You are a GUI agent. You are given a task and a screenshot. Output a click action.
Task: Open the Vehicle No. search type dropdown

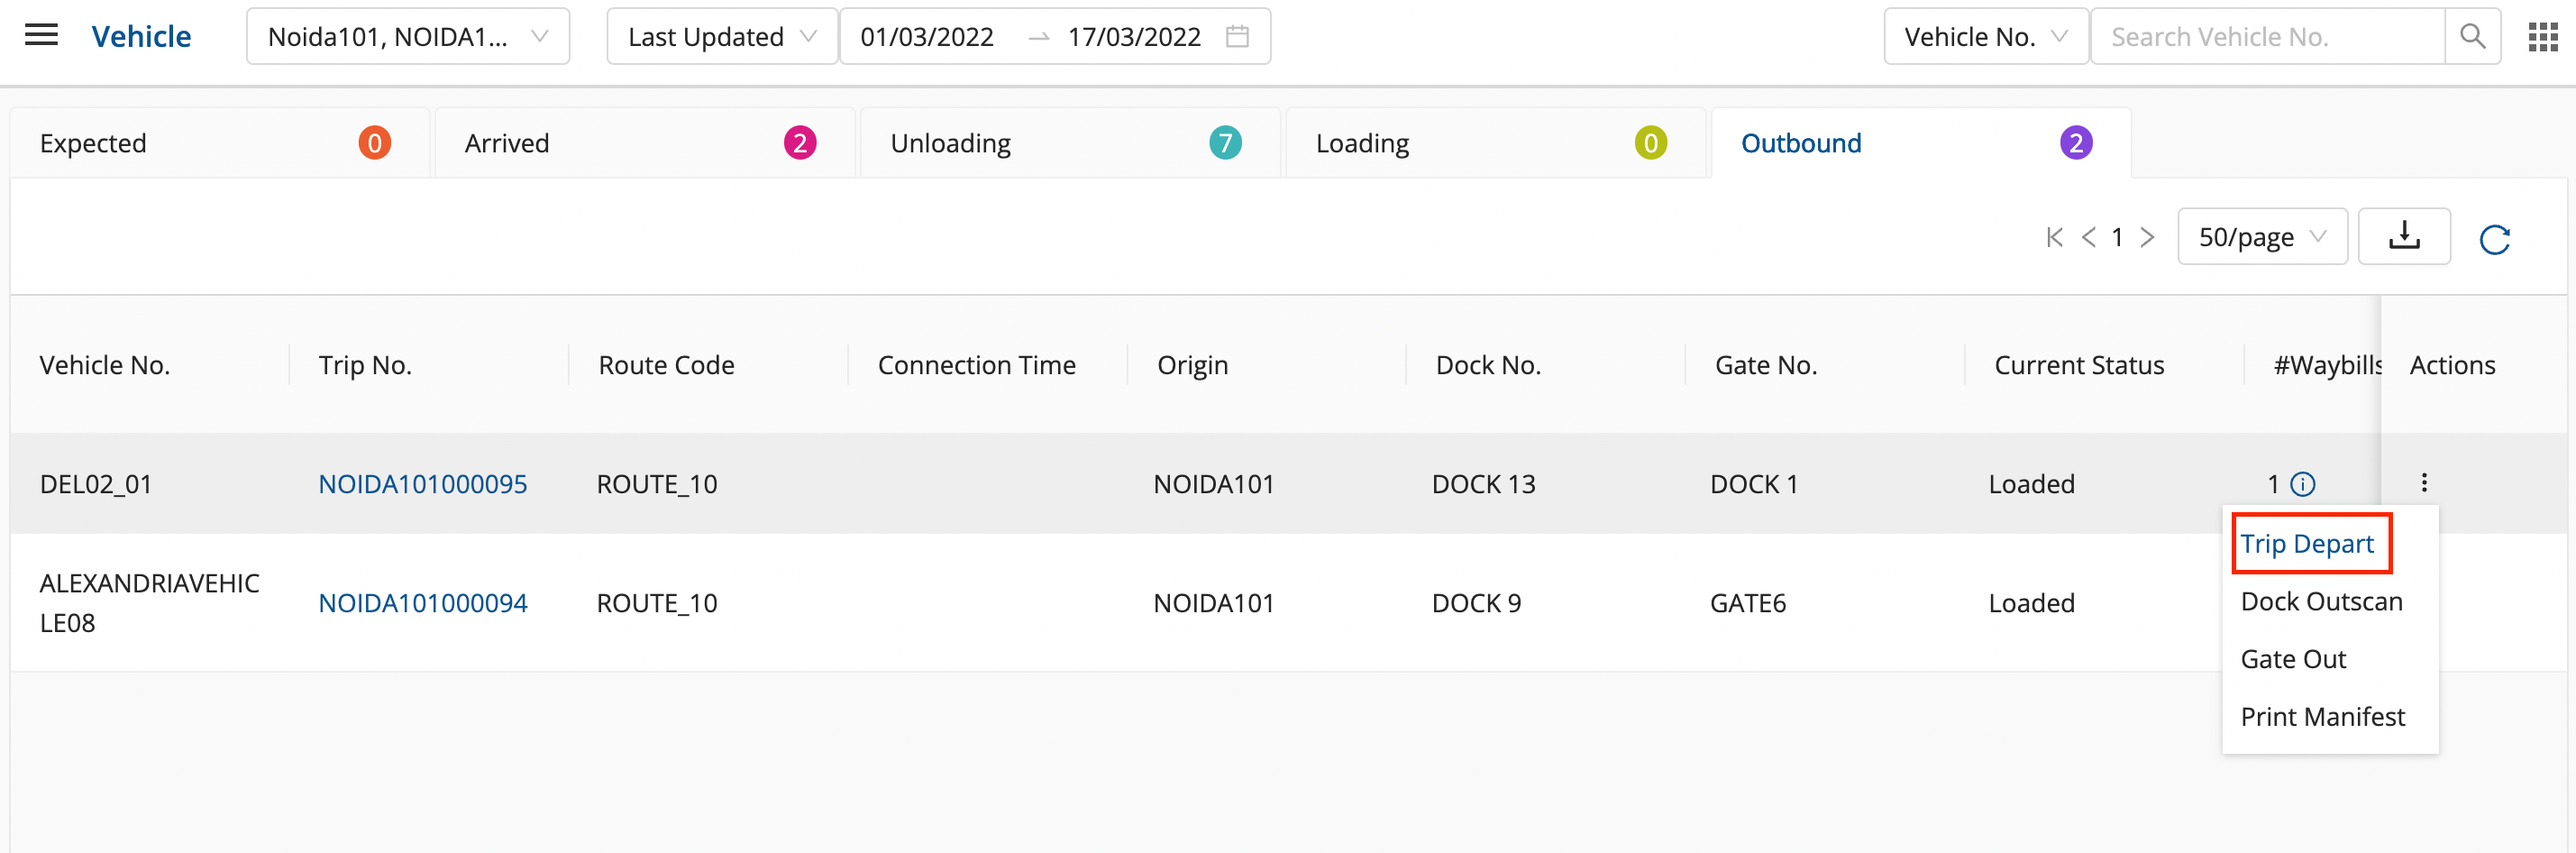1984,37
